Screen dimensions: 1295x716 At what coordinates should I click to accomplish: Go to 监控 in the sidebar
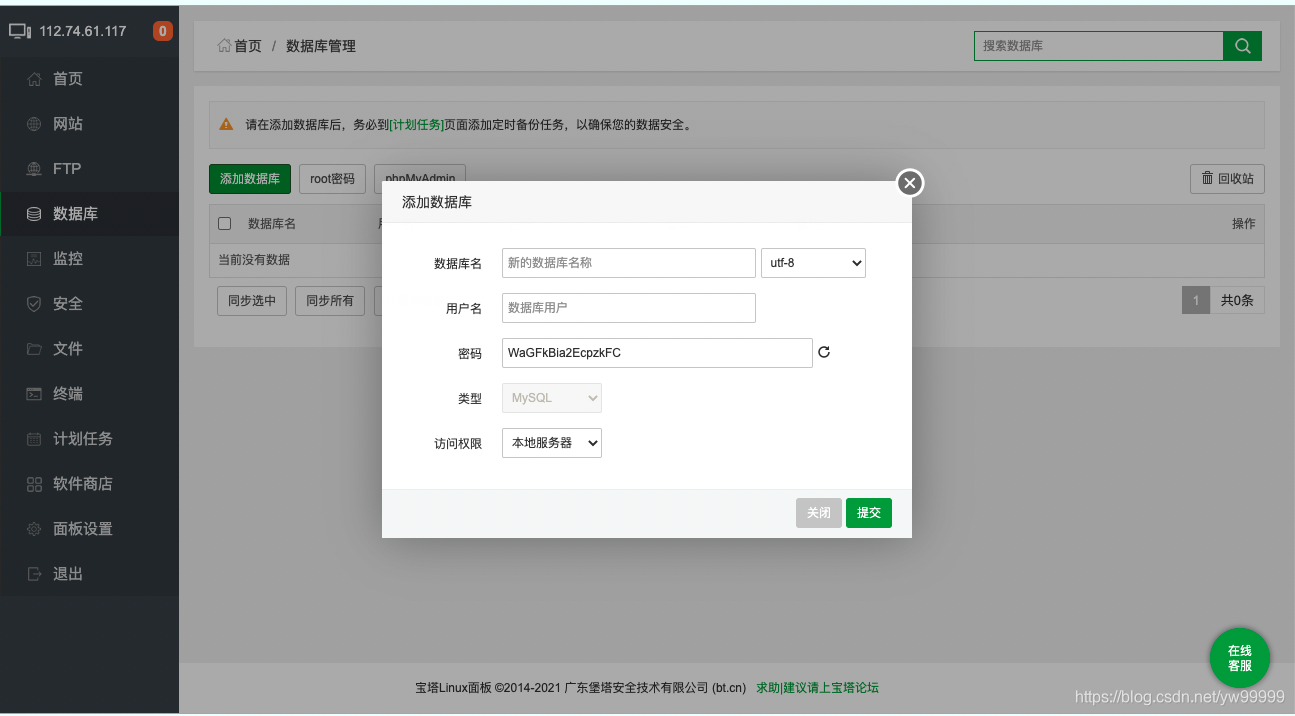point(68,259)
